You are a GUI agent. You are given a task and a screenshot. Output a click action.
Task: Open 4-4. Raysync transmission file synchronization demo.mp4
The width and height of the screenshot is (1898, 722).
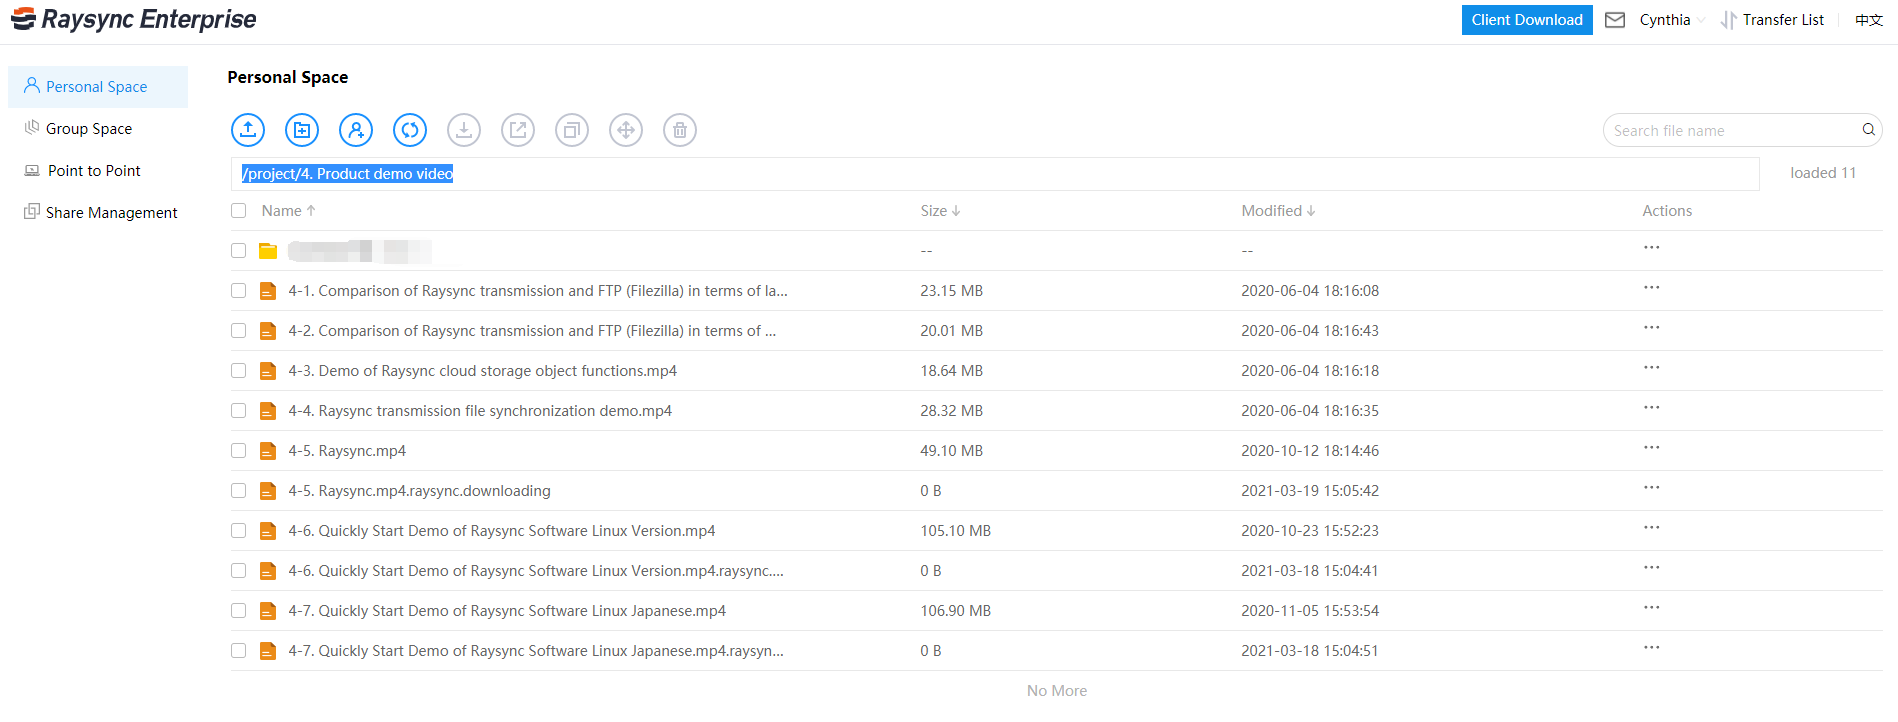click(480, 411)
